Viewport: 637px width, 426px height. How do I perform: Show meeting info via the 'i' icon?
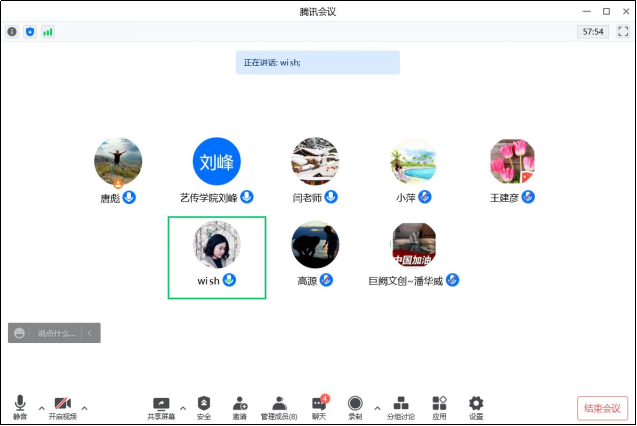(12, 32)
